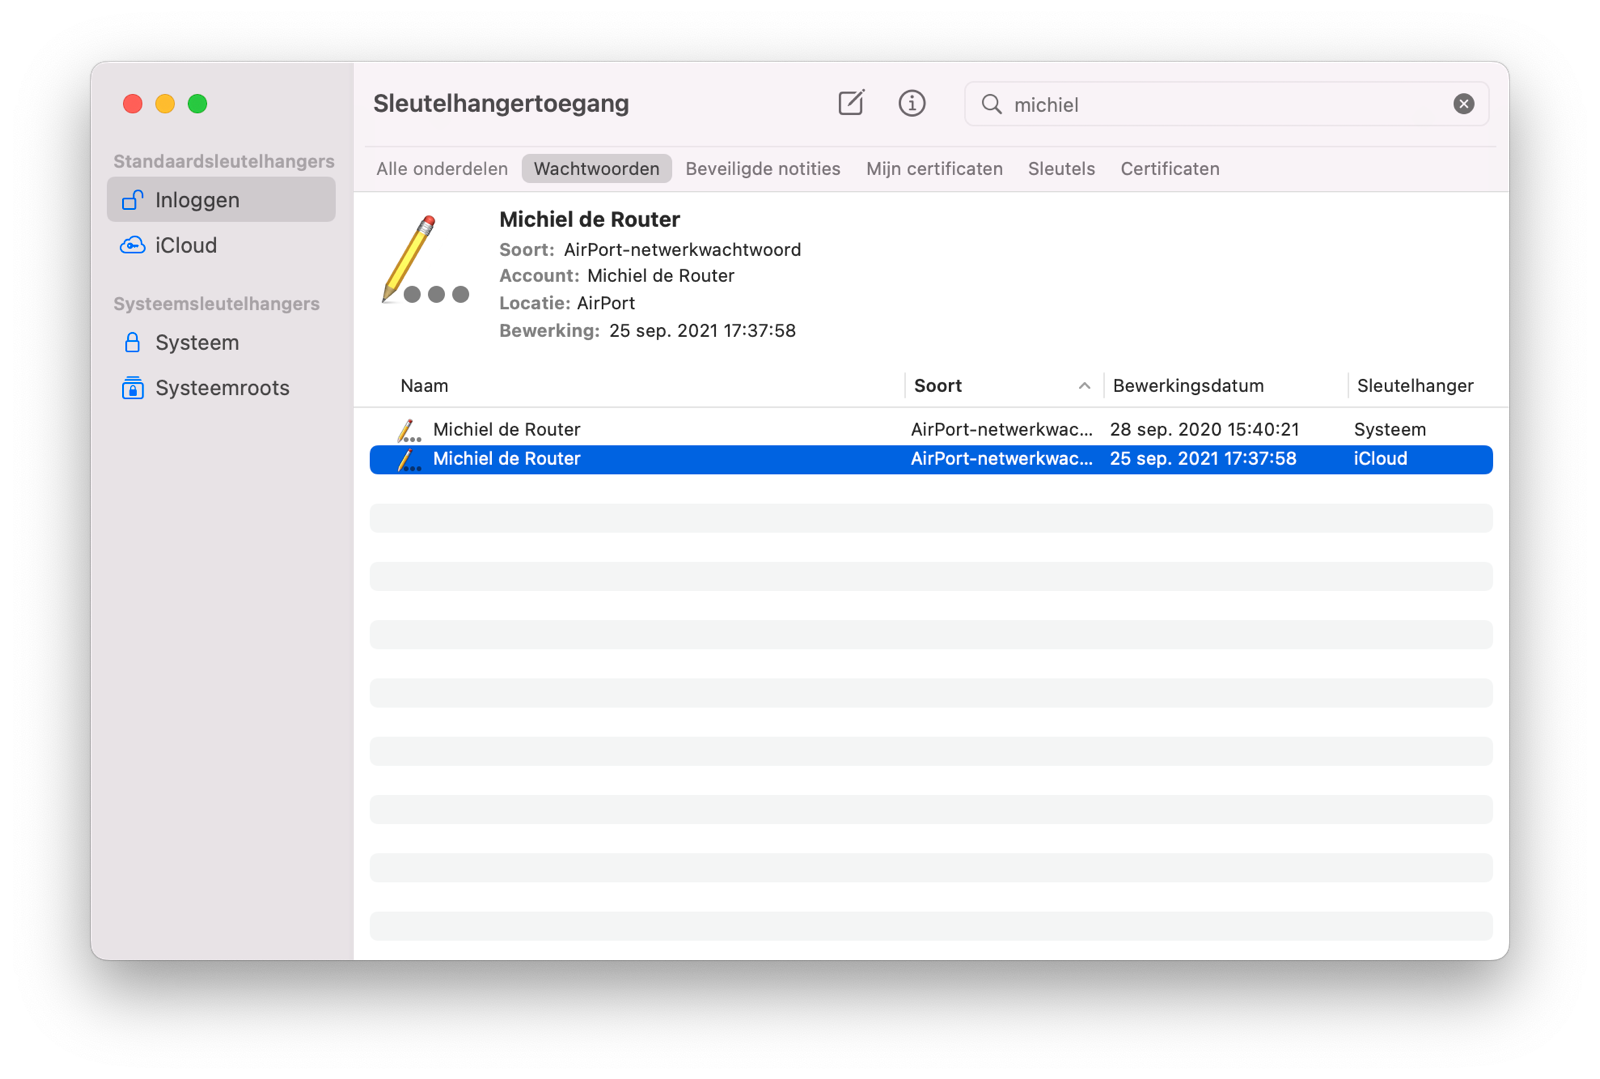Screen dimensions: 1600x1079
Task: Click the large pencil password icon in details
Action: pyautogui.click(x=426, y=260)
